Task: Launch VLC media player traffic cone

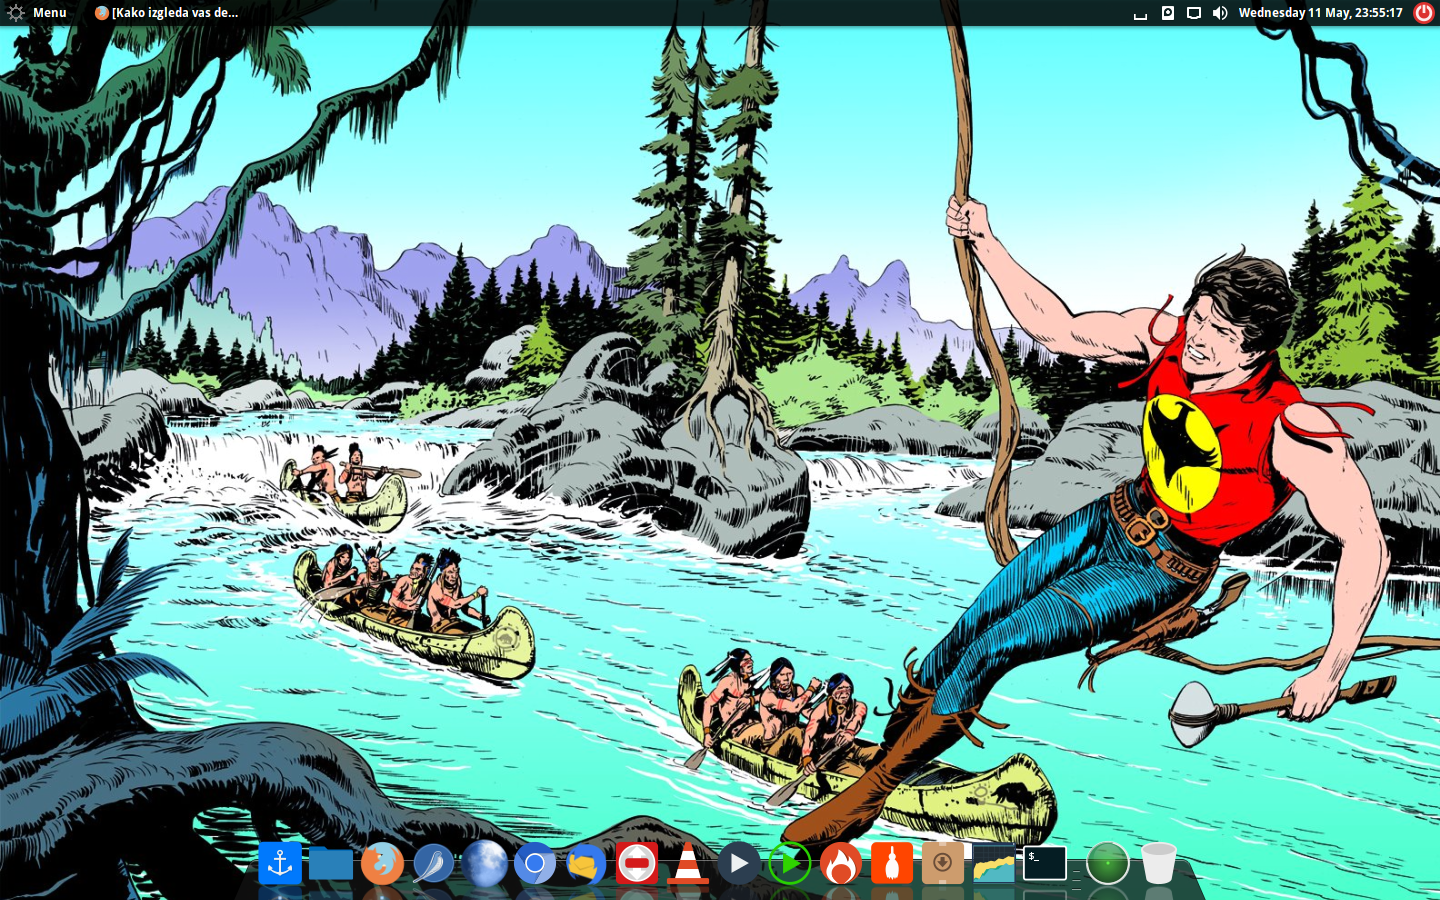Action: pos(688,864)
